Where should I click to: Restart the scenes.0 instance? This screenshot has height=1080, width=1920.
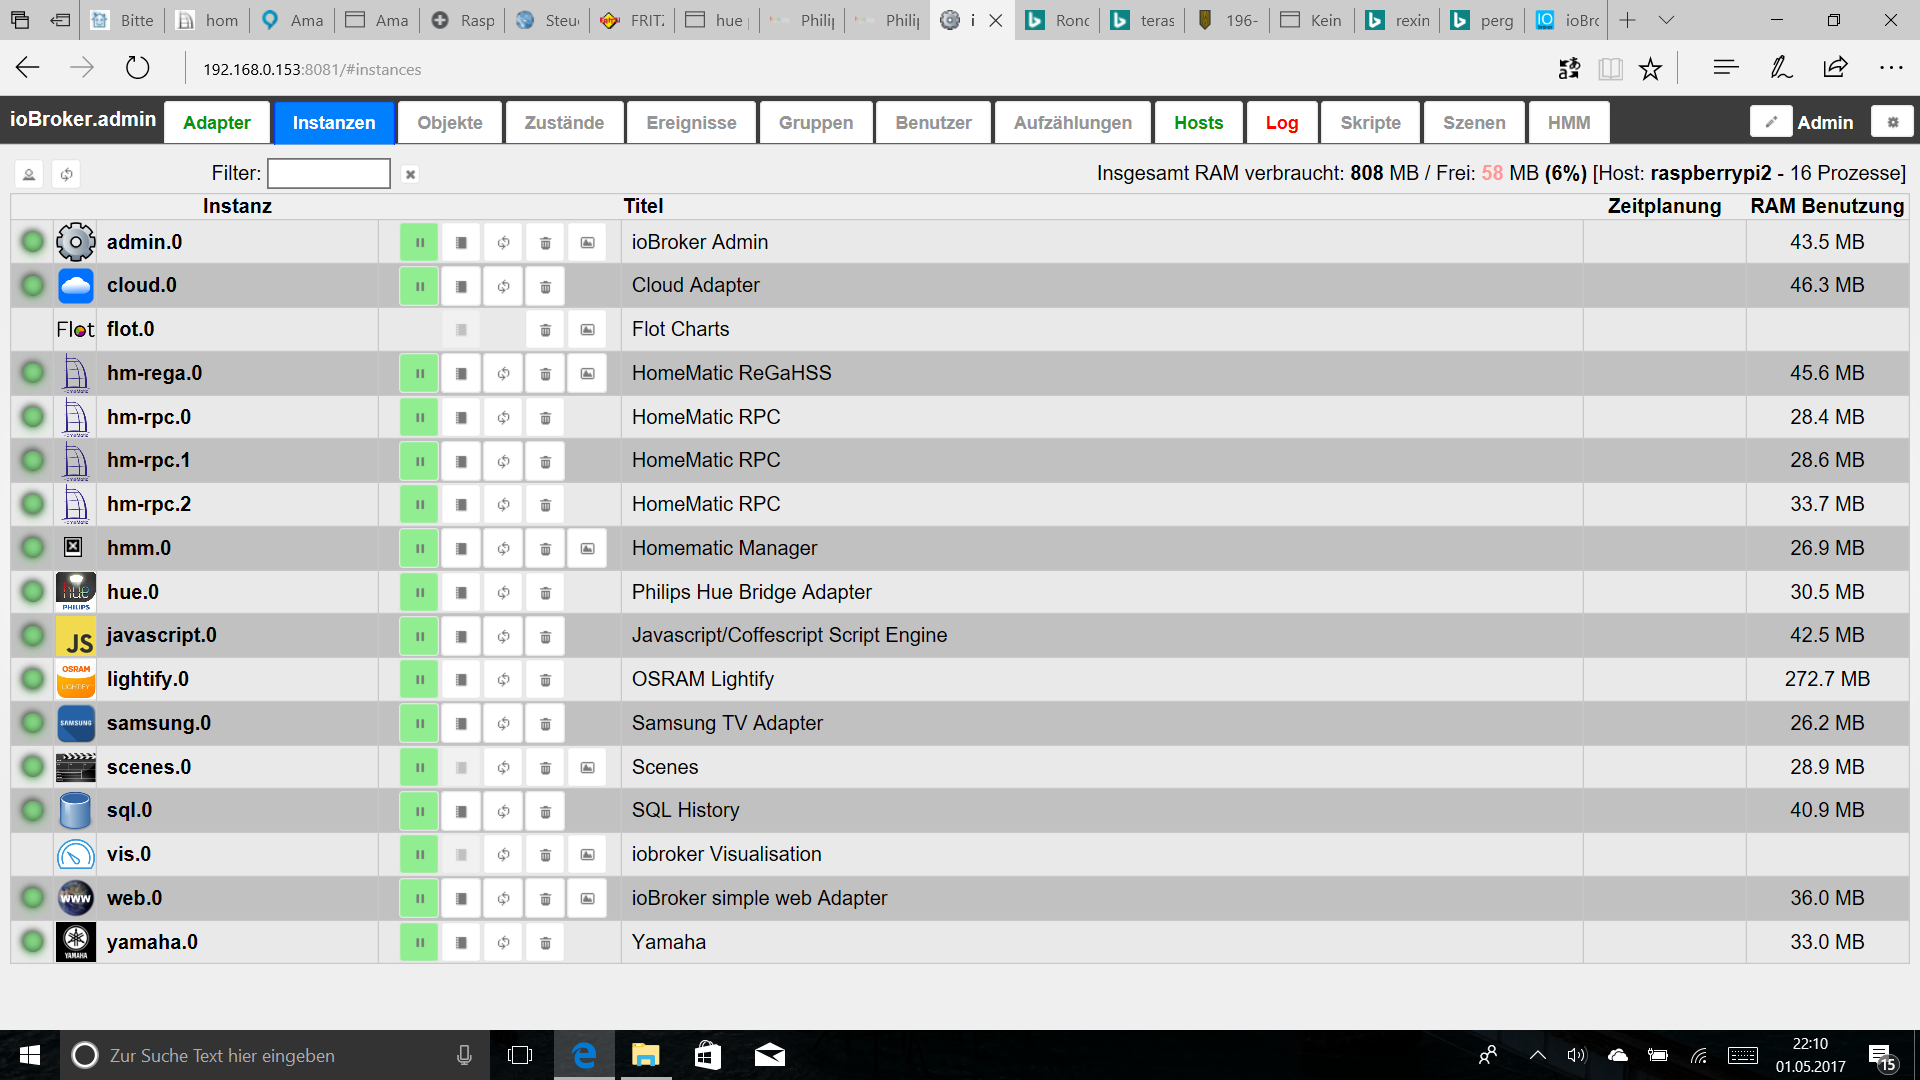click(x=503, y=768)
